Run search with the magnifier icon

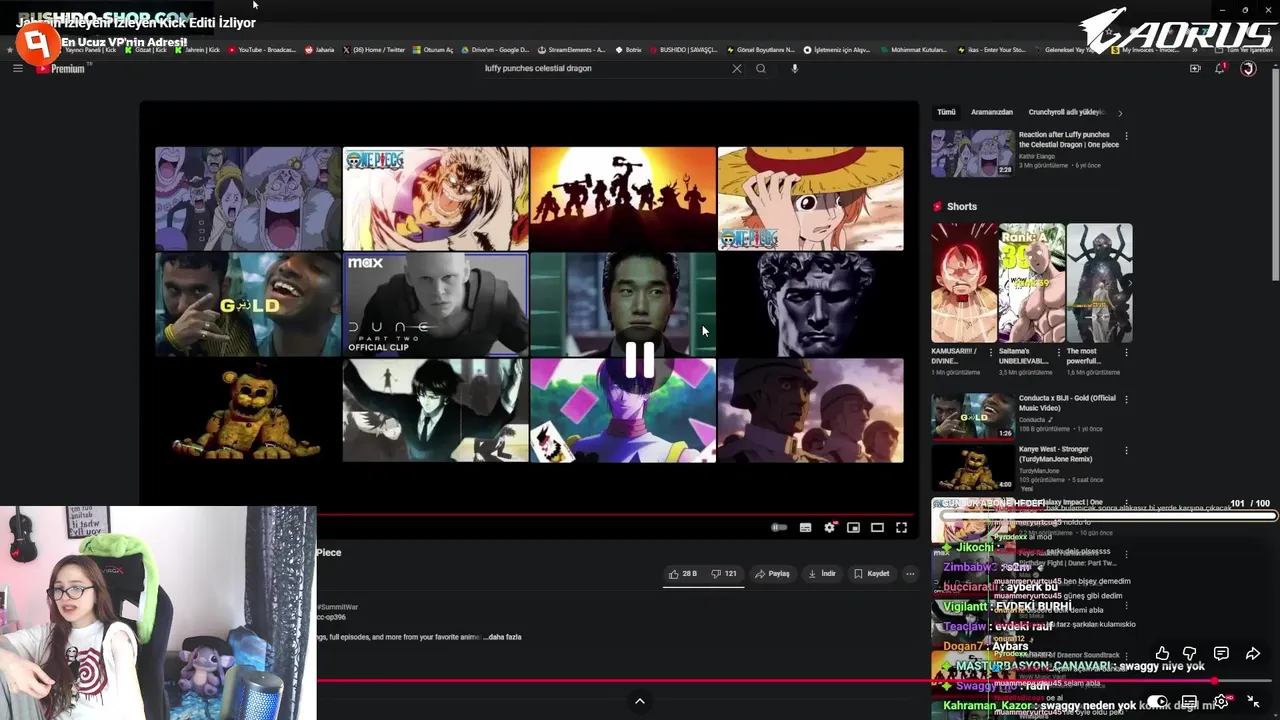(x=761, y=68)
